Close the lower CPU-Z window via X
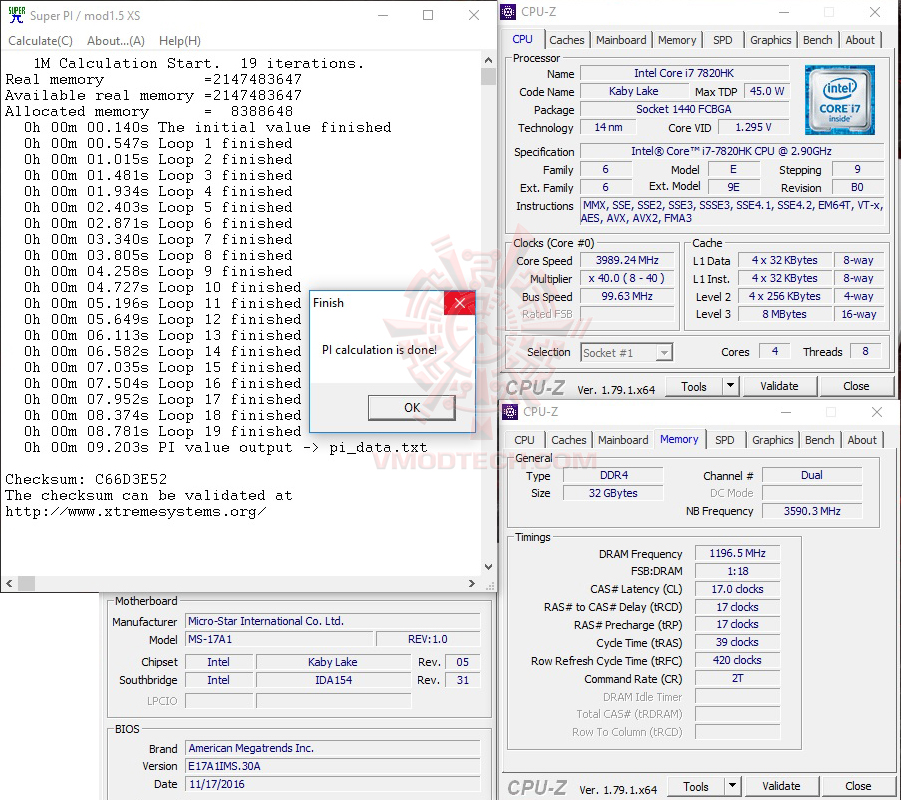This screenshot has width=901, height=800. tap(876, 412)
